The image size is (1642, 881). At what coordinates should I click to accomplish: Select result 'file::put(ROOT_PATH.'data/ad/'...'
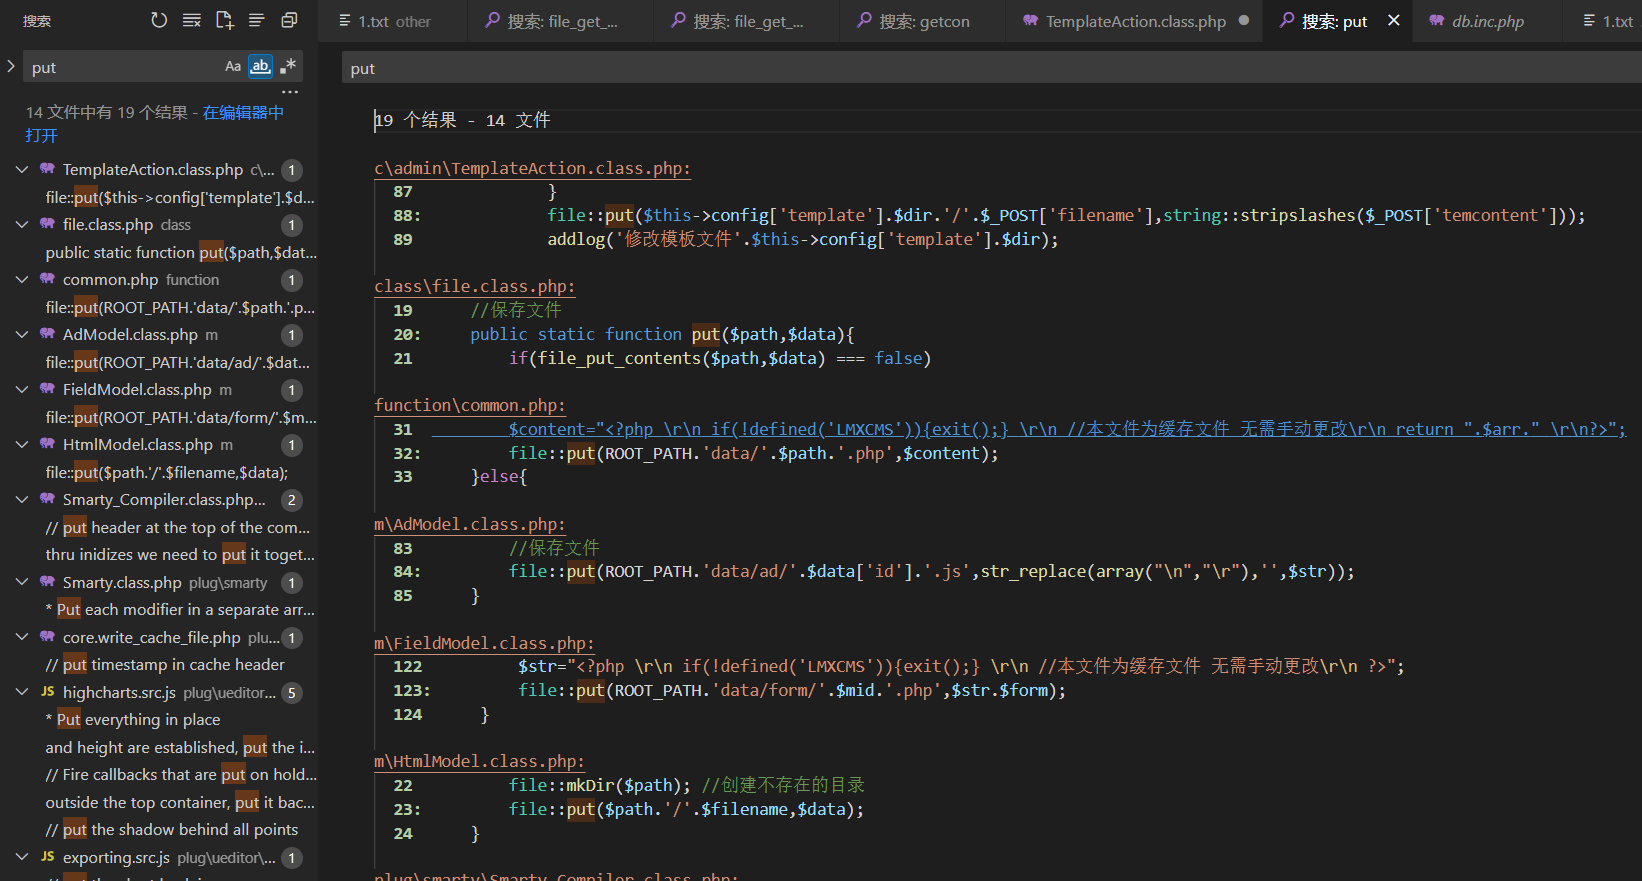[x=178, y=363]
